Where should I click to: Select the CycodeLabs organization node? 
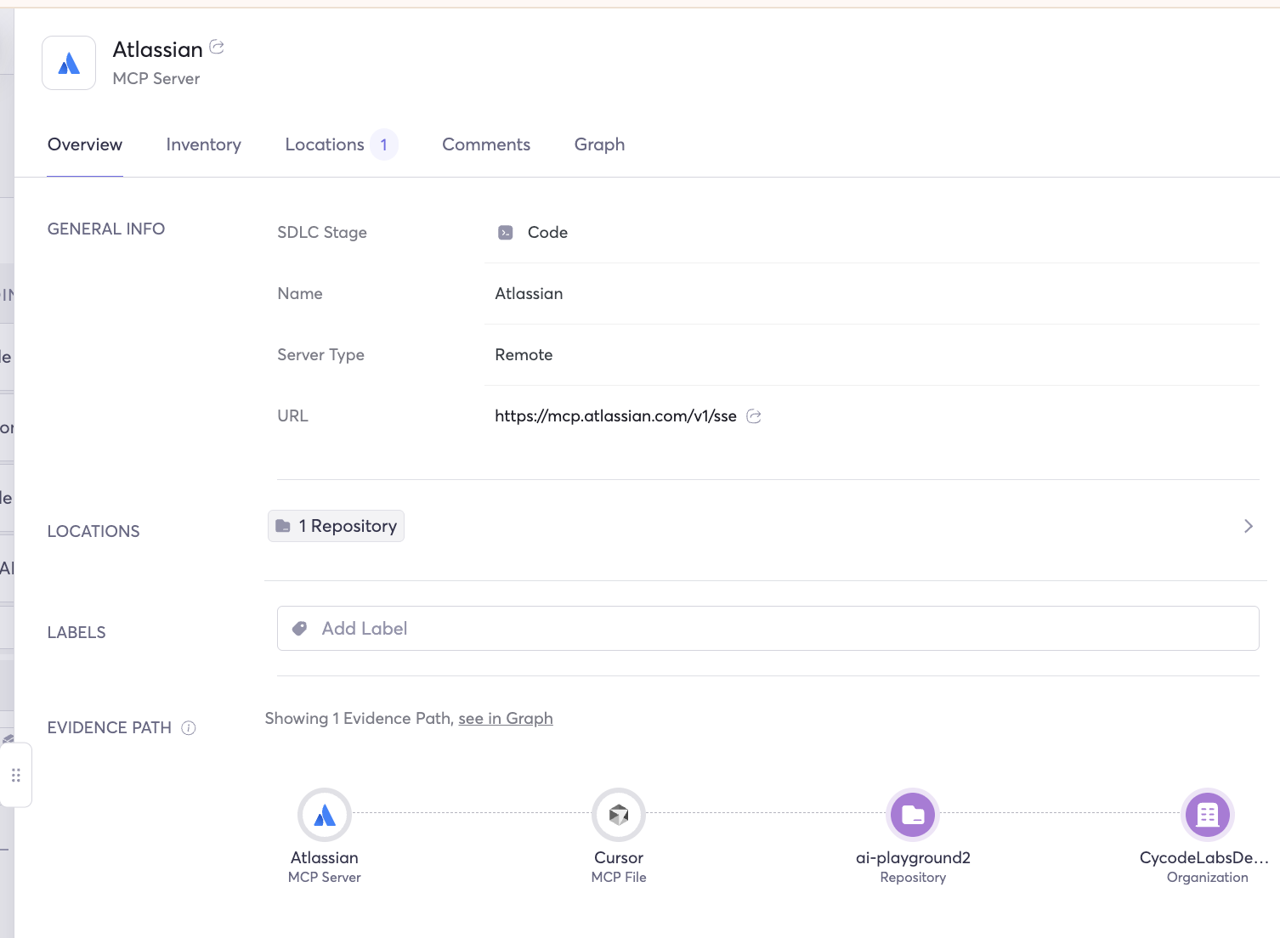[1207, 814]
